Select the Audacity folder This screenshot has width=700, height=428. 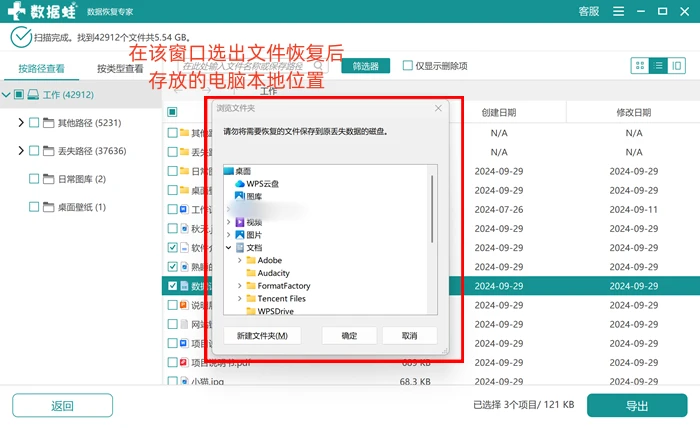point(273,273)
